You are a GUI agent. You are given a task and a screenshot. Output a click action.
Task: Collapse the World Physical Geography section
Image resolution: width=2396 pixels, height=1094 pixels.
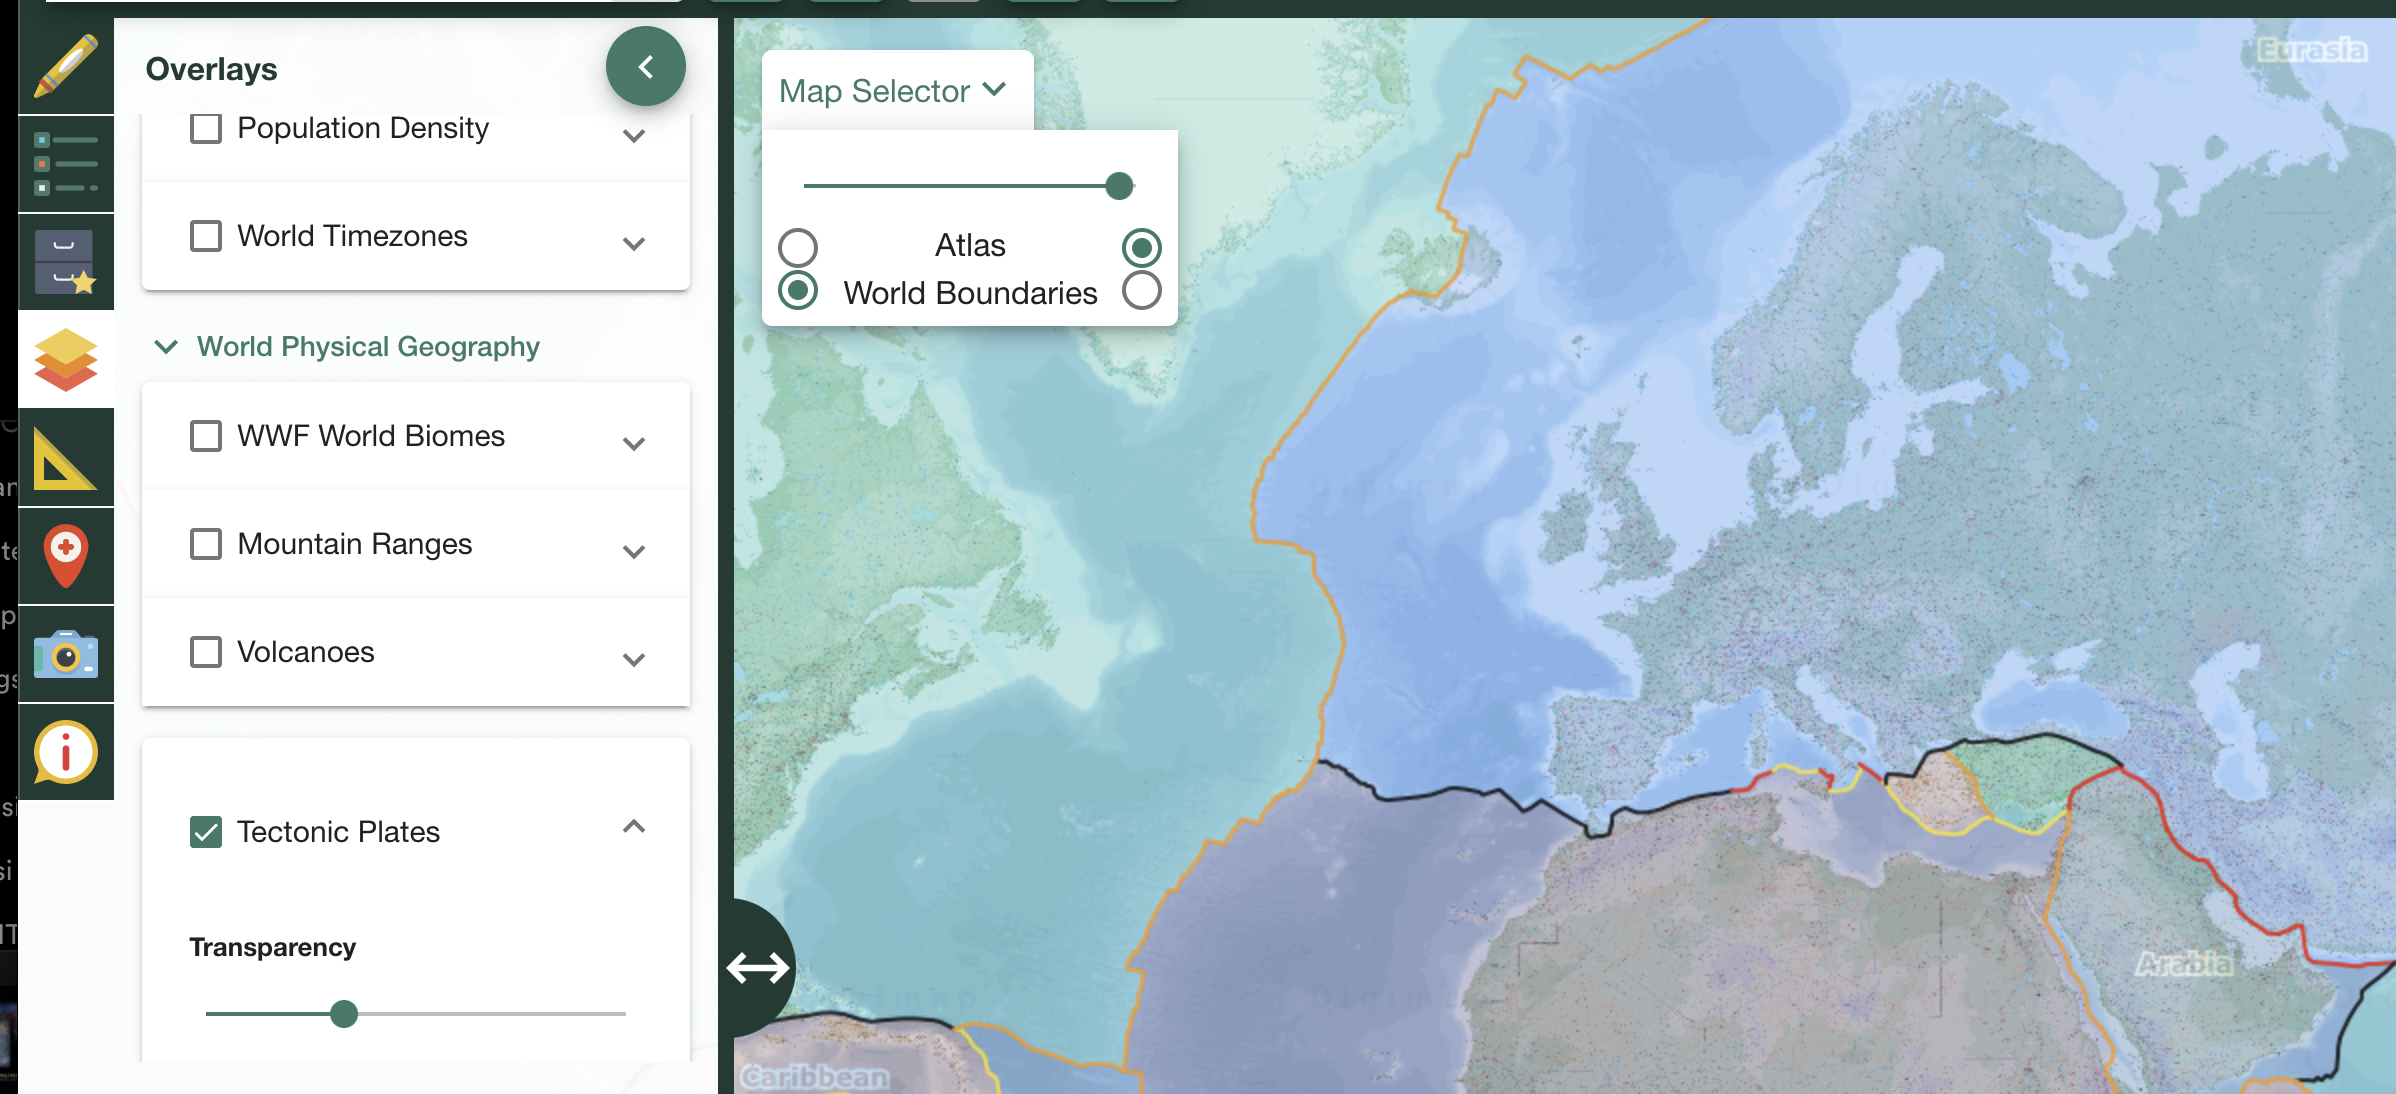[x=165, y=347]
